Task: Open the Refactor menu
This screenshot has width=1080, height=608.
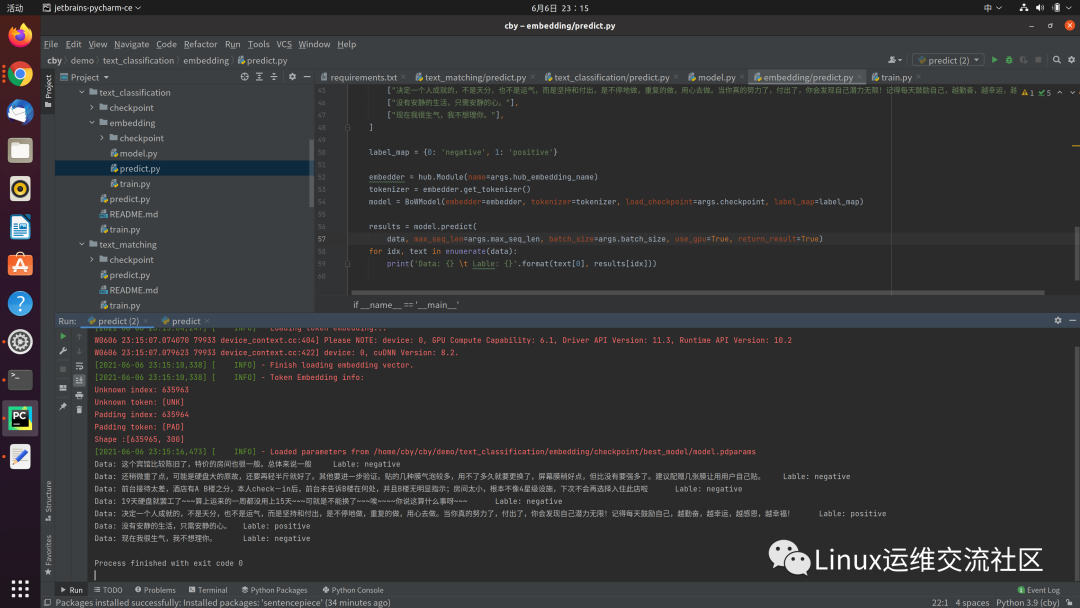Action: (200, 44)
